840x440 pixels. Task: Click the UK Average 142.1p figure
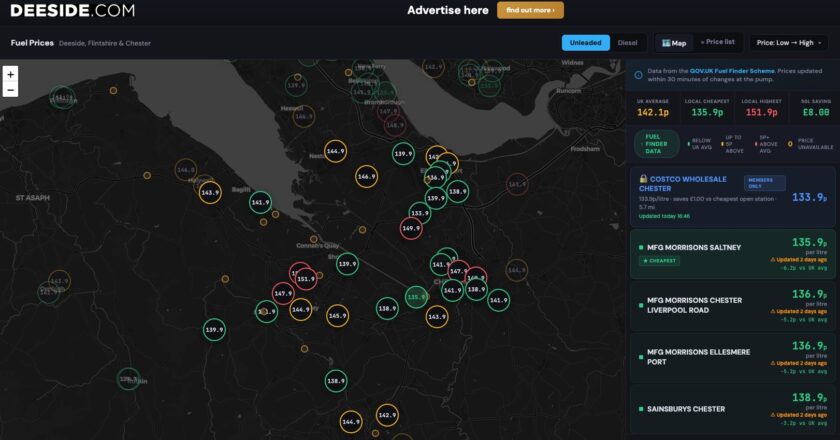(653, 113)
